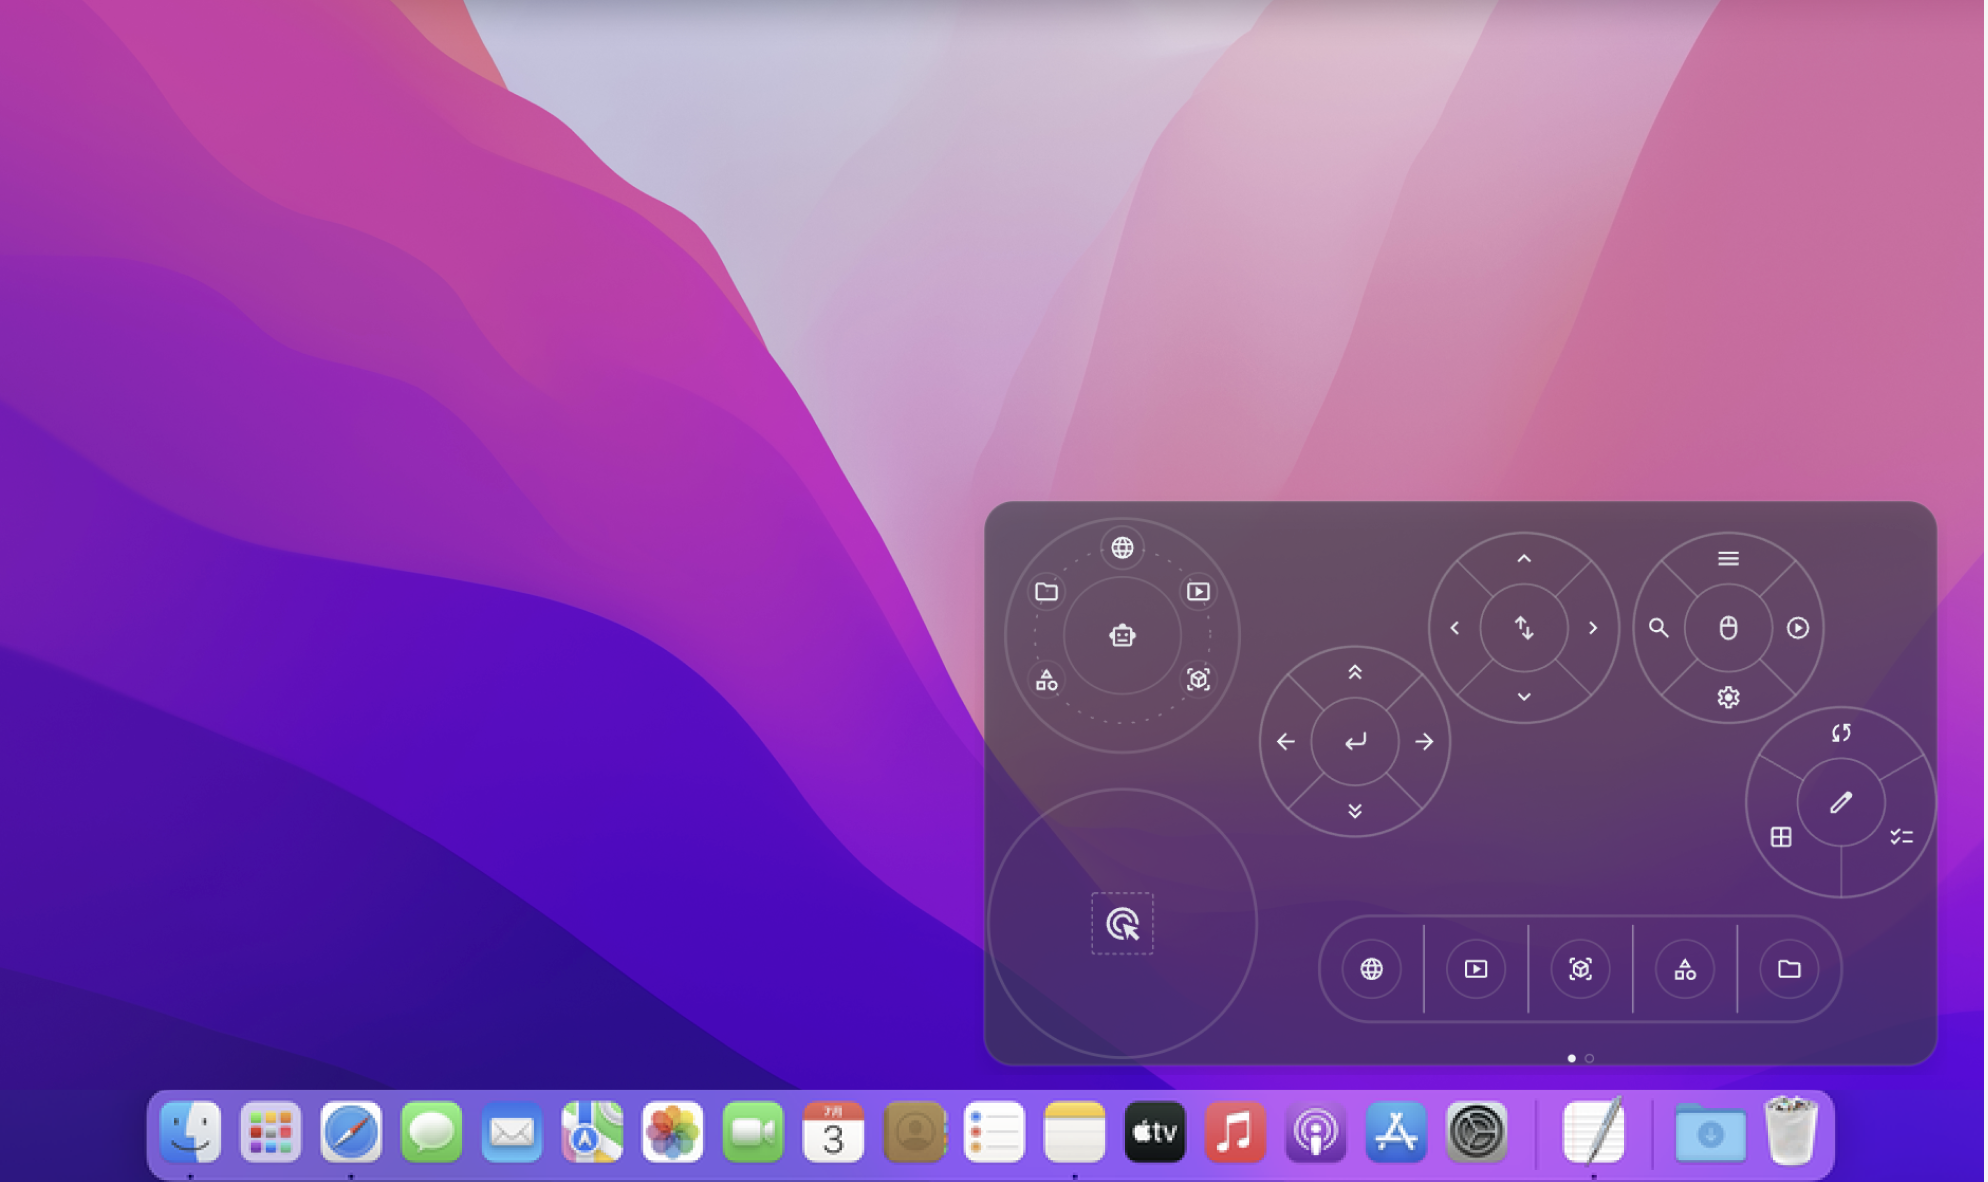Click chevron down in scroll wheel
The height and width of the screenshot is (1182, 1988).
(1526, 698)
